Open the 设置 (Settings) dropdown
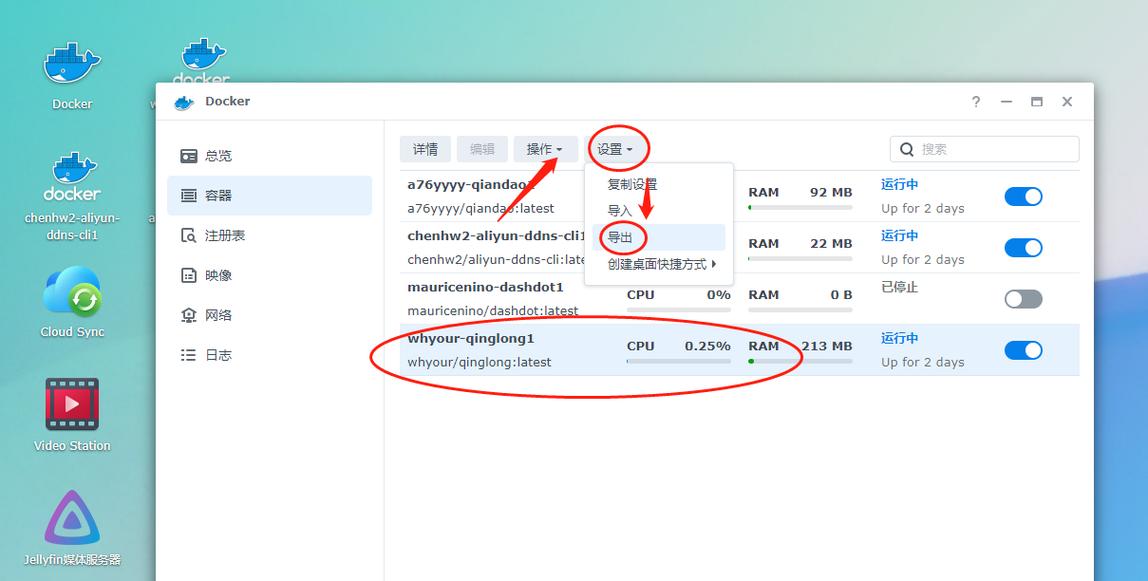This screenshot has height=581, width=1148. [617, 148]
